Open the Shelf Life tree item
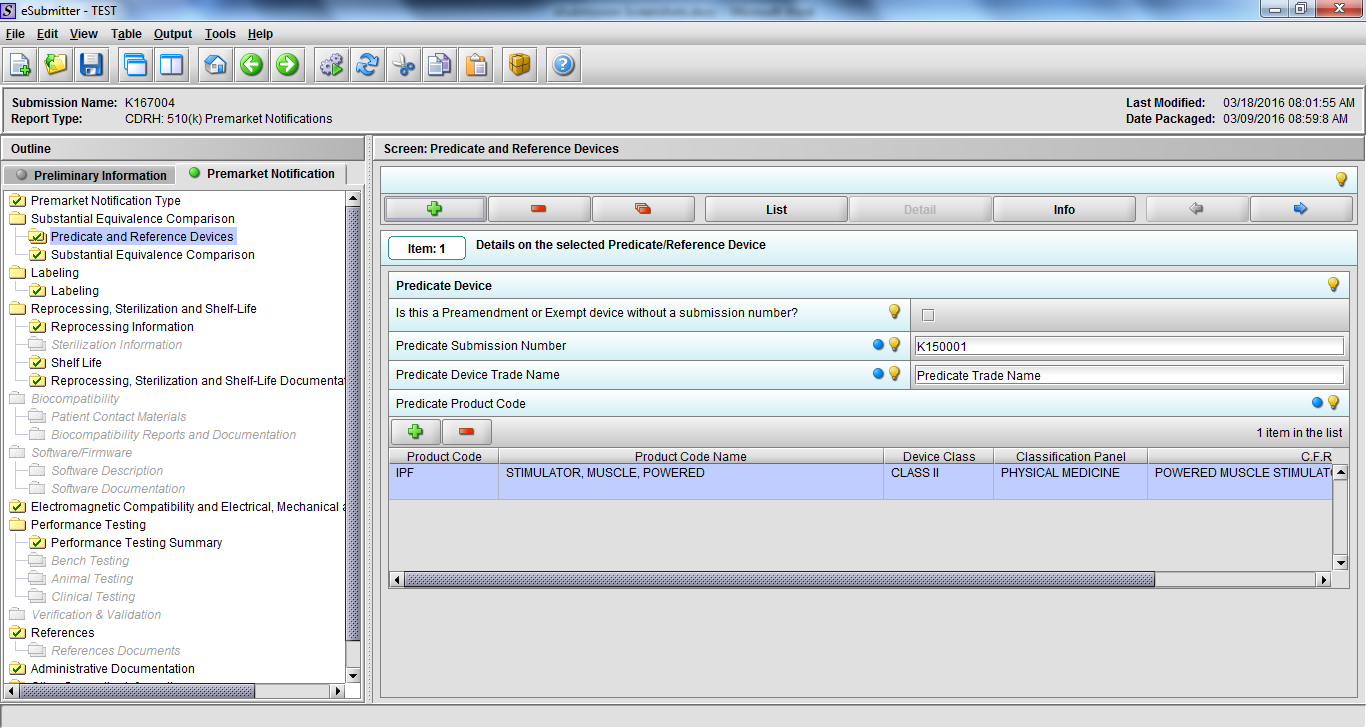Image resolution: width=1366 pixels, height=728 pixels. [76, 363]
